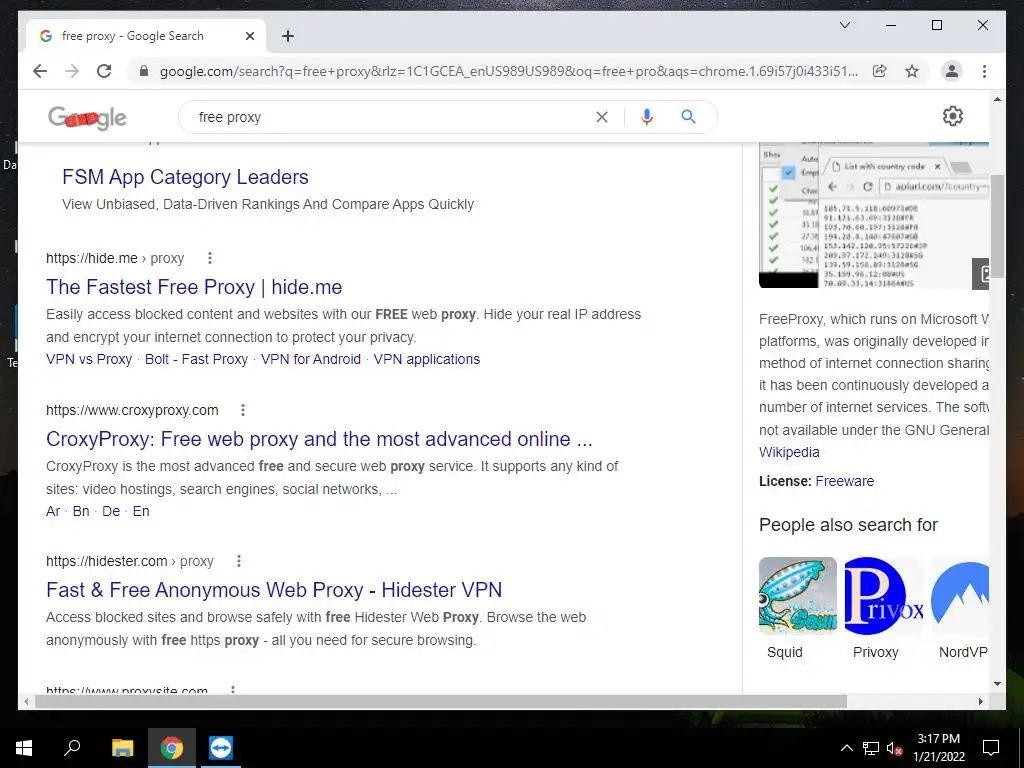Select the 'Ar' language link under CroxyProxy
This screenshot has width=1024, height=768.
click(53, 511)
